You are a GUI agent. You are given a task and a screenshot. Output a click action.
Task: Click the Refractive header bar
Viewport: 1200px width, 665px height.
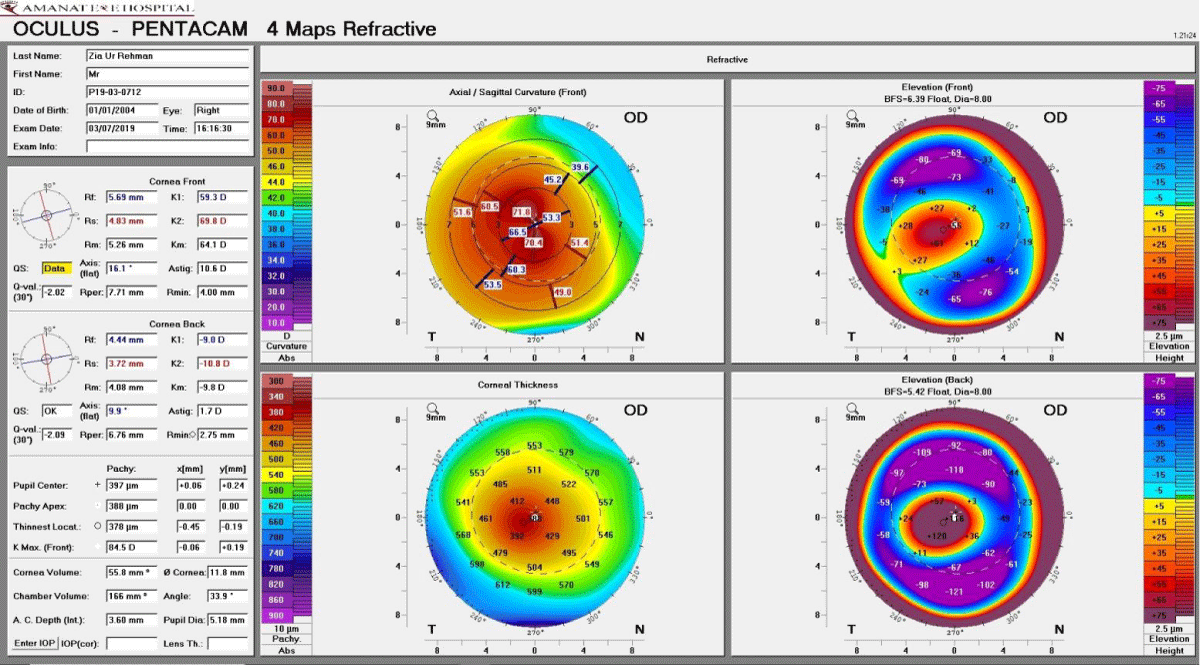[x=727, y=59]
